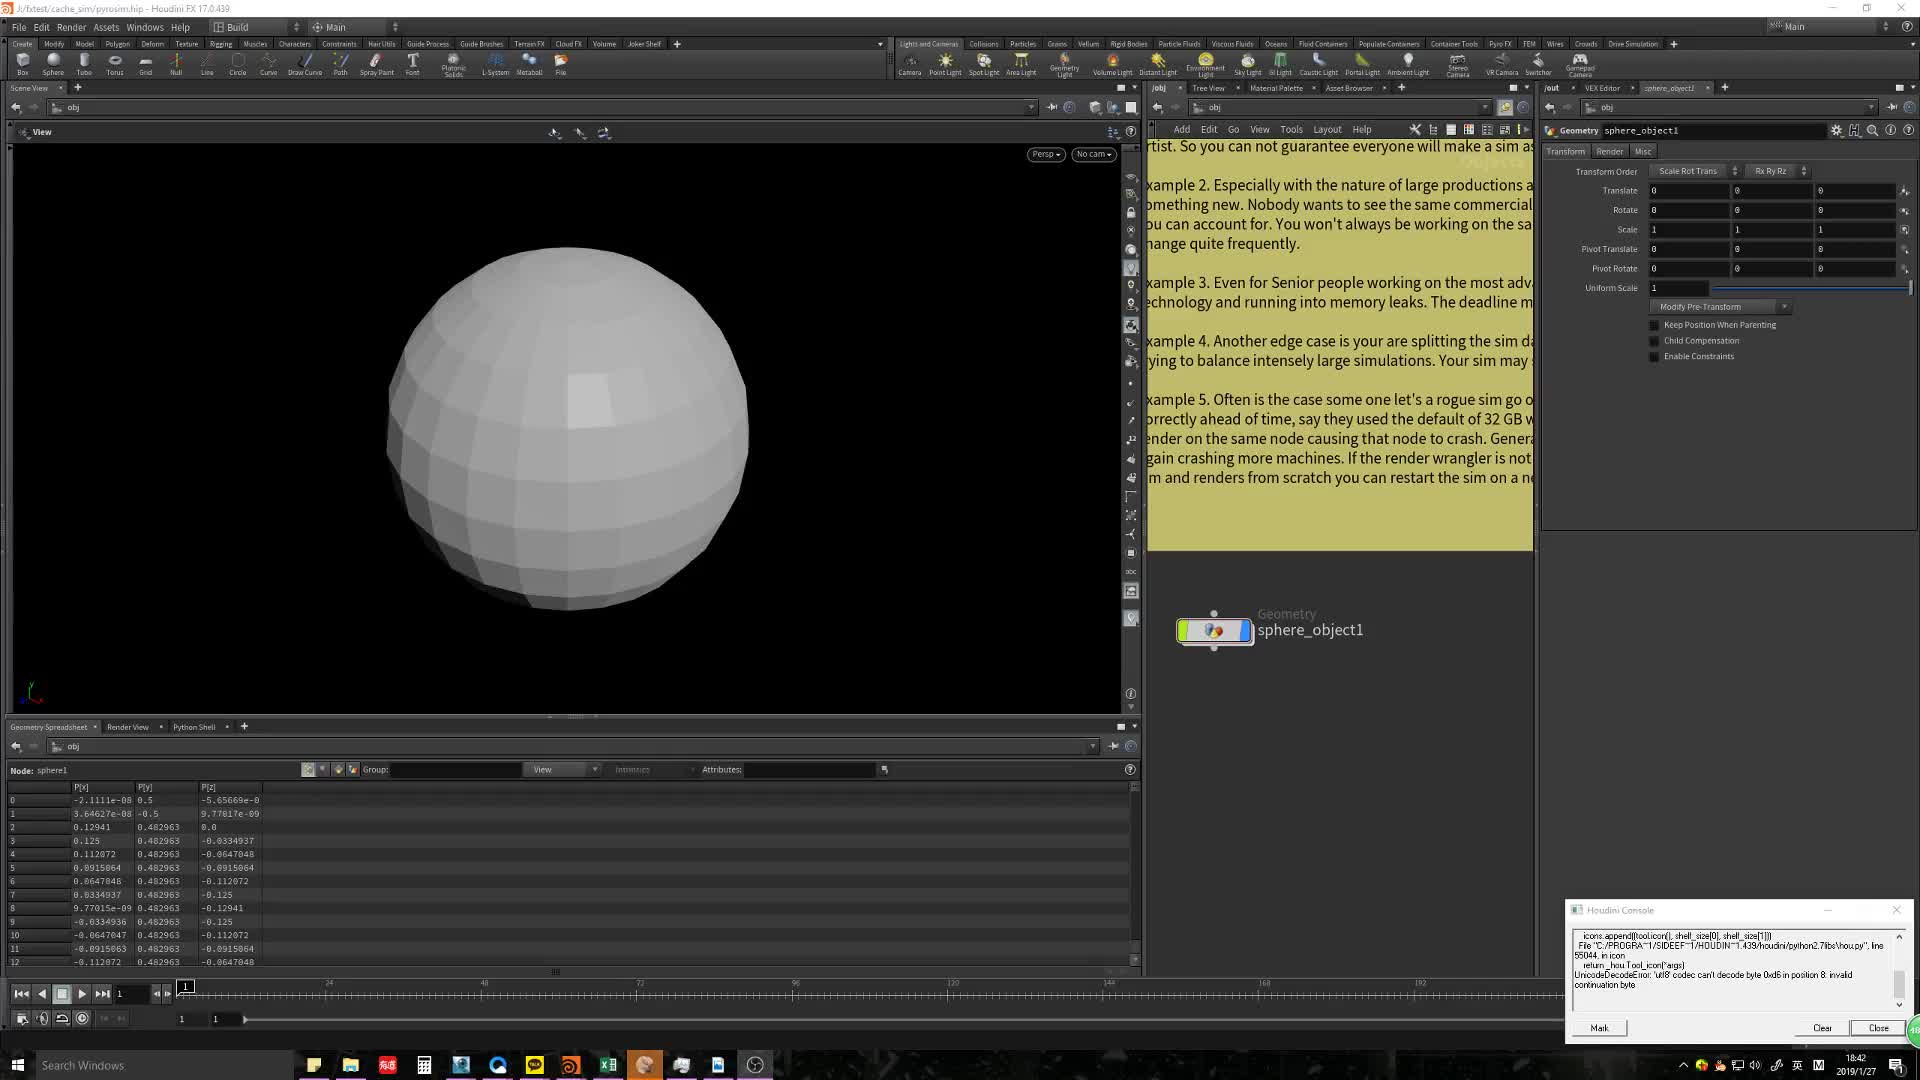1920x1080 pixels.
Task: Select the Gamepad Camera tool
Action: (1579, 64)
